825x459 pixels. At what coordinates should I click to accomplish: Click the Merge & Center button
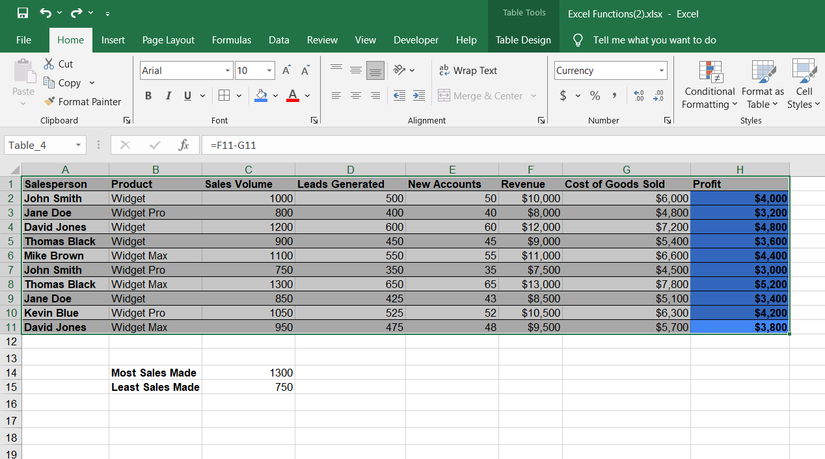(x=486, y=96)
